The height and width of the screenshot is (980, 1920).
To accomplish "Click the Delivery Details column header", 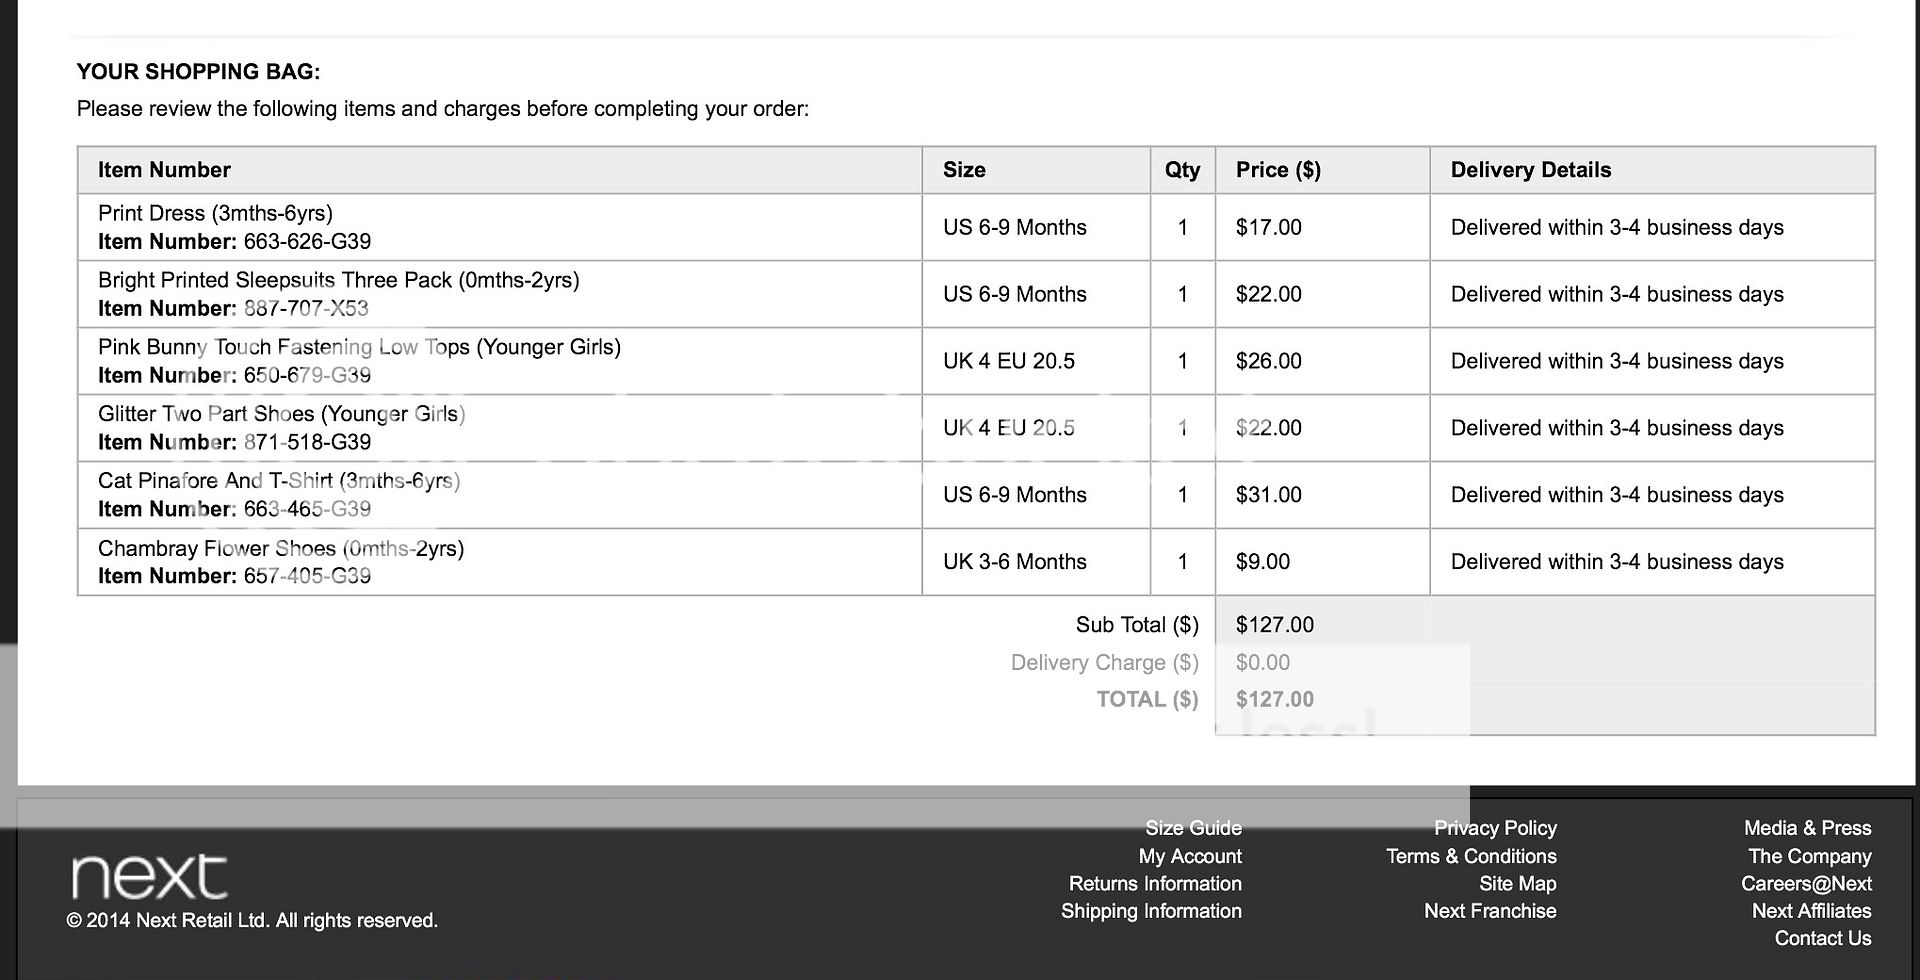I will point(1530,170).
